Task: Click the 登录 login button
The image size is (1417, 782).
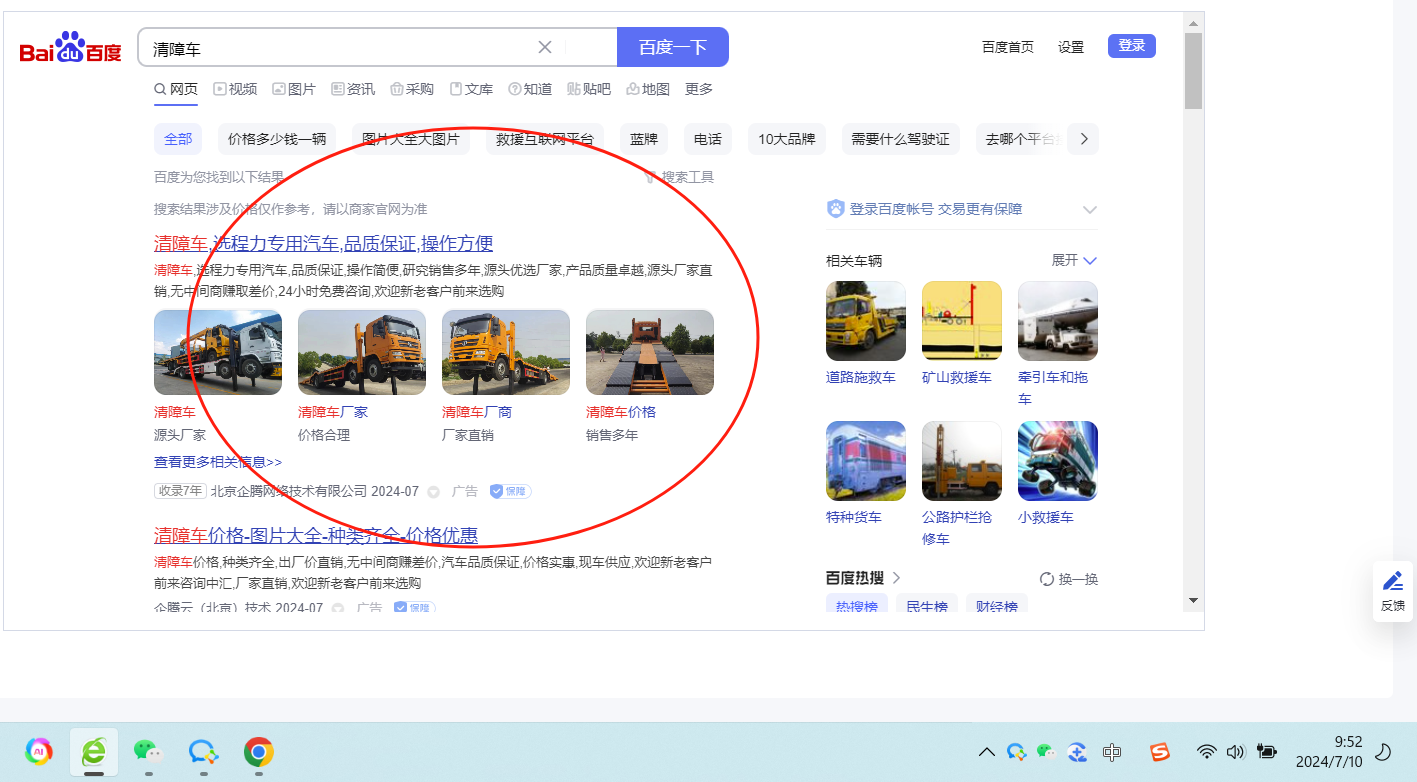Action: [1131, 46]
